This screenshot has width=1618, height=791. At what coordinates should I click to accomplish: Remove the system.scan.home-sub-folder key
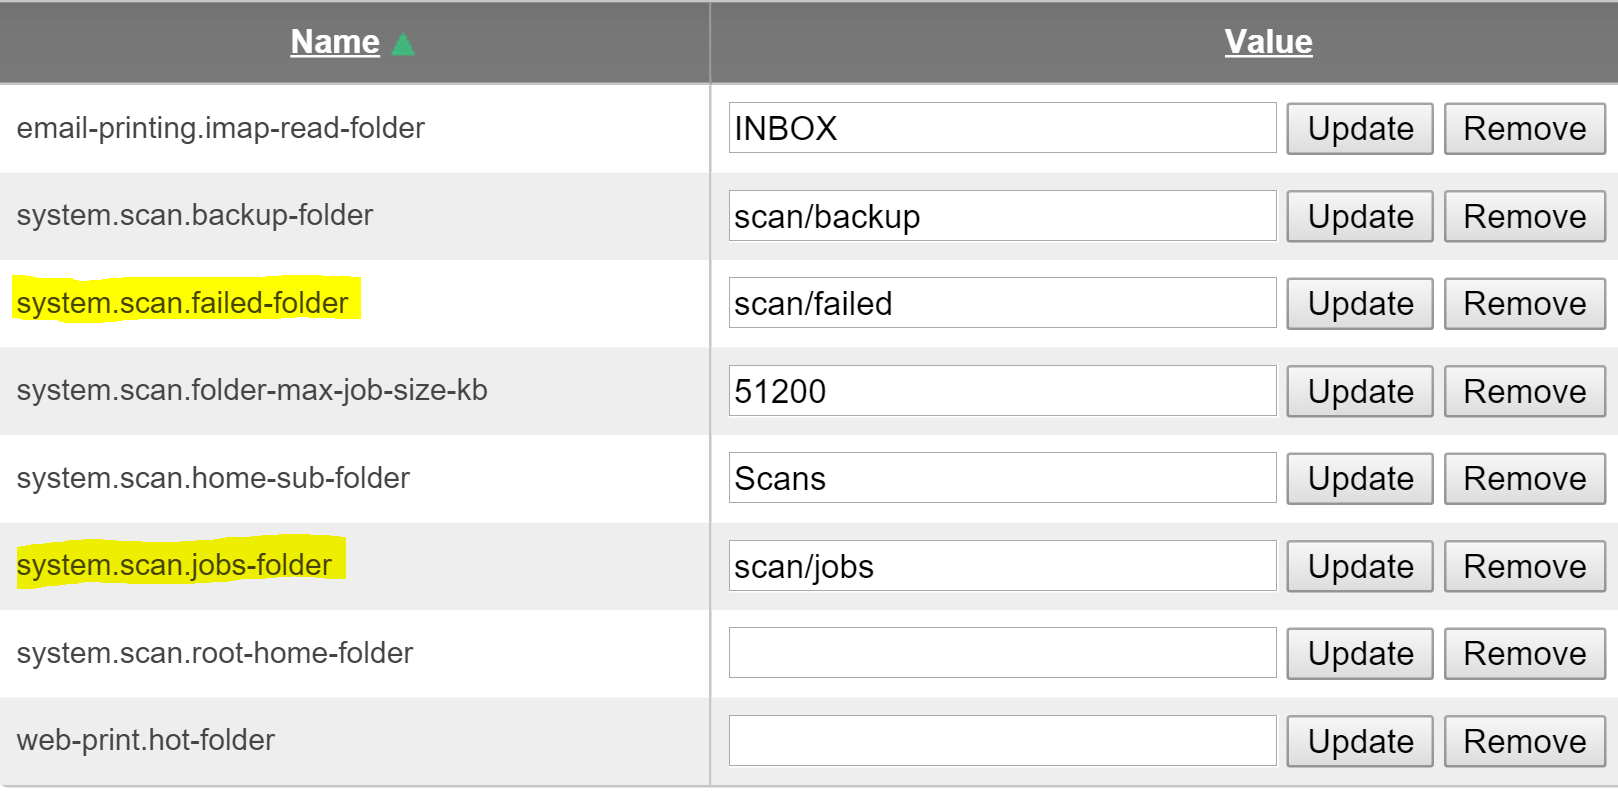1524,479
